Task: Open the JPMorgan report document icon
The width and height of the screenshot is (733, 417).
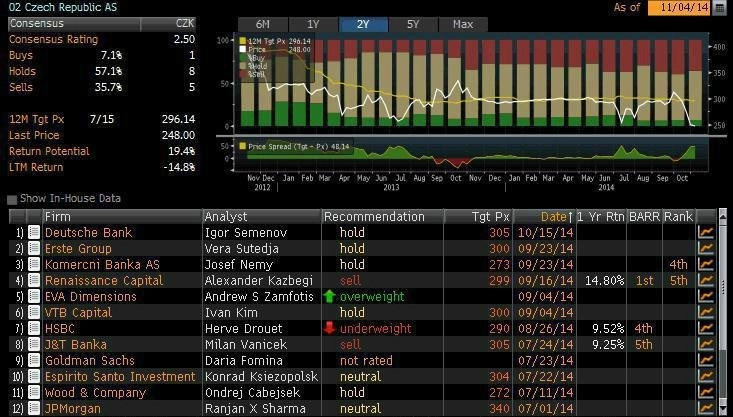Action: coord(34,408)
